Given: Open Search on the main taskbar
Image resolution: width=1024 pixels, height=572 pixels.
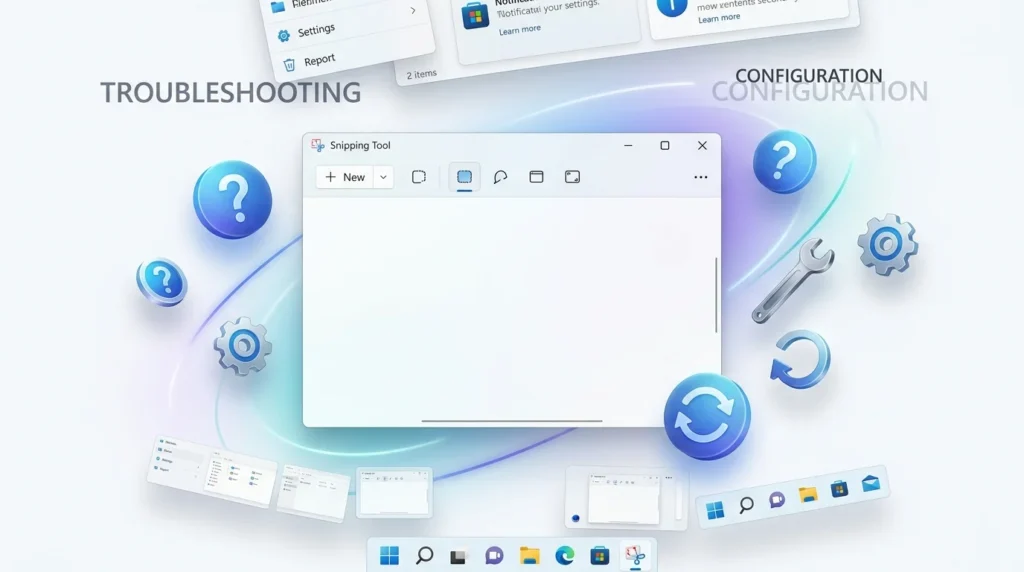Looking at the screenshot, I should click(x=424, y=556).
